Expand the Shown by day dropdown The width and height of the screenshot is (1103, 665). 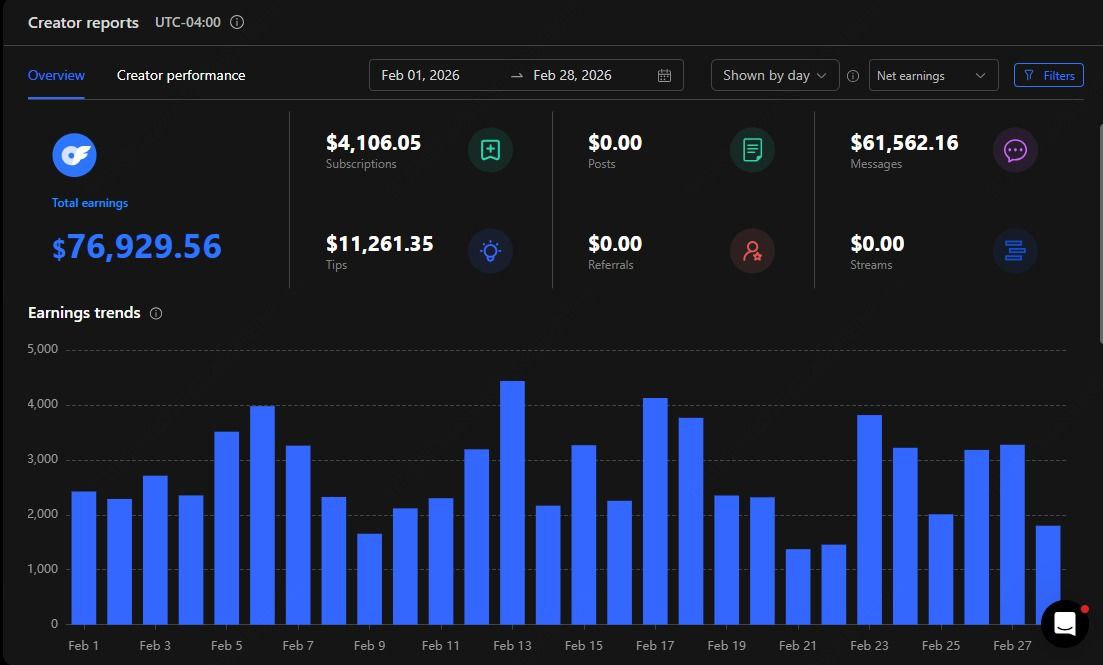(775, 76)
